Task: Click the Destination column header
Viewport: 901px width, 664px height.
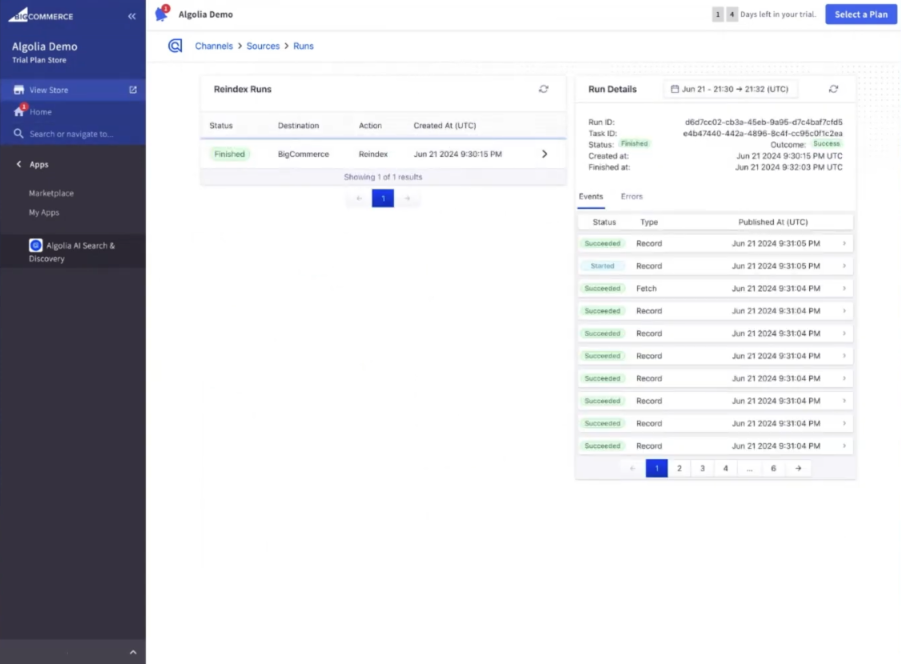Action: [x=298, y=125]
